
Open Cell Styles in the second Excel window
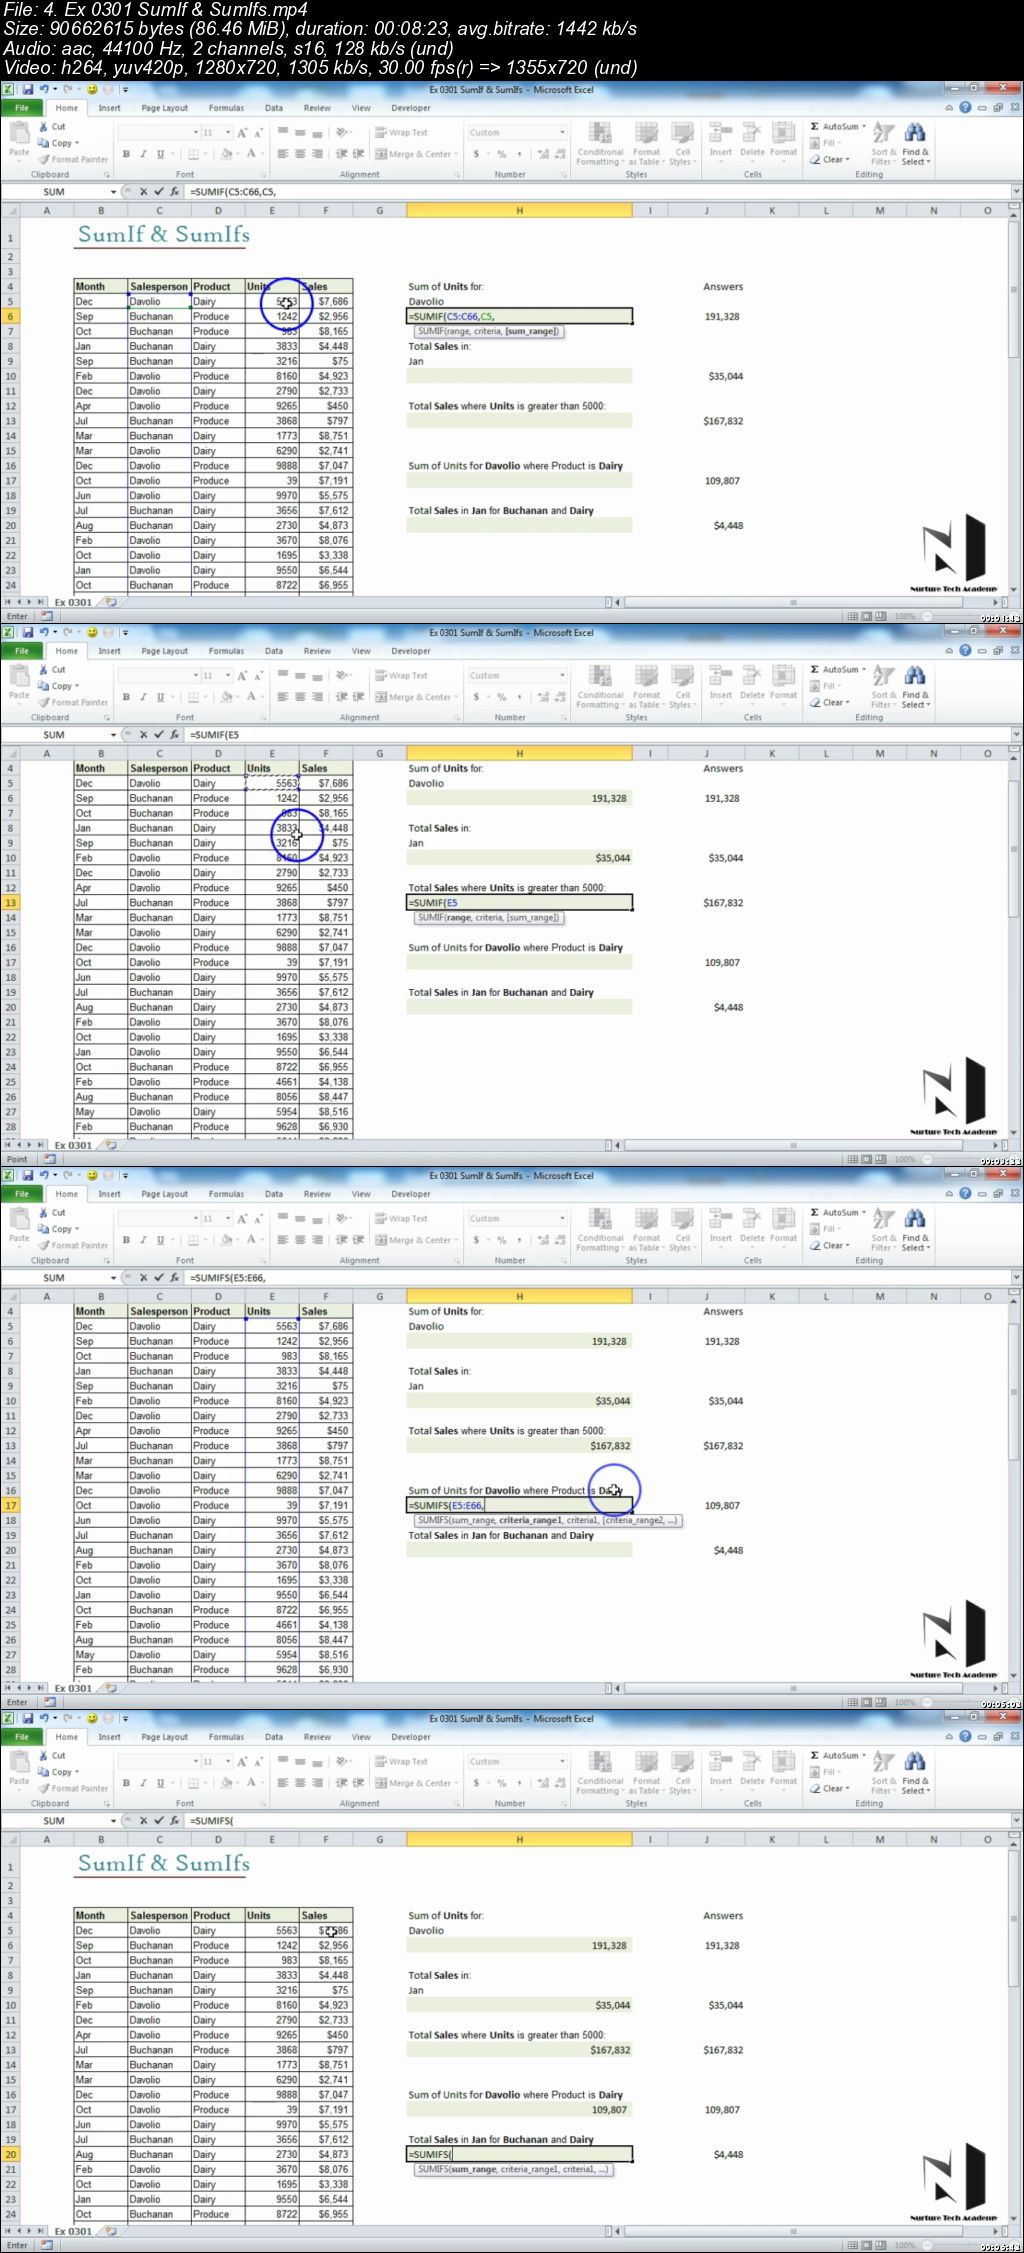(x=682, y=684)
